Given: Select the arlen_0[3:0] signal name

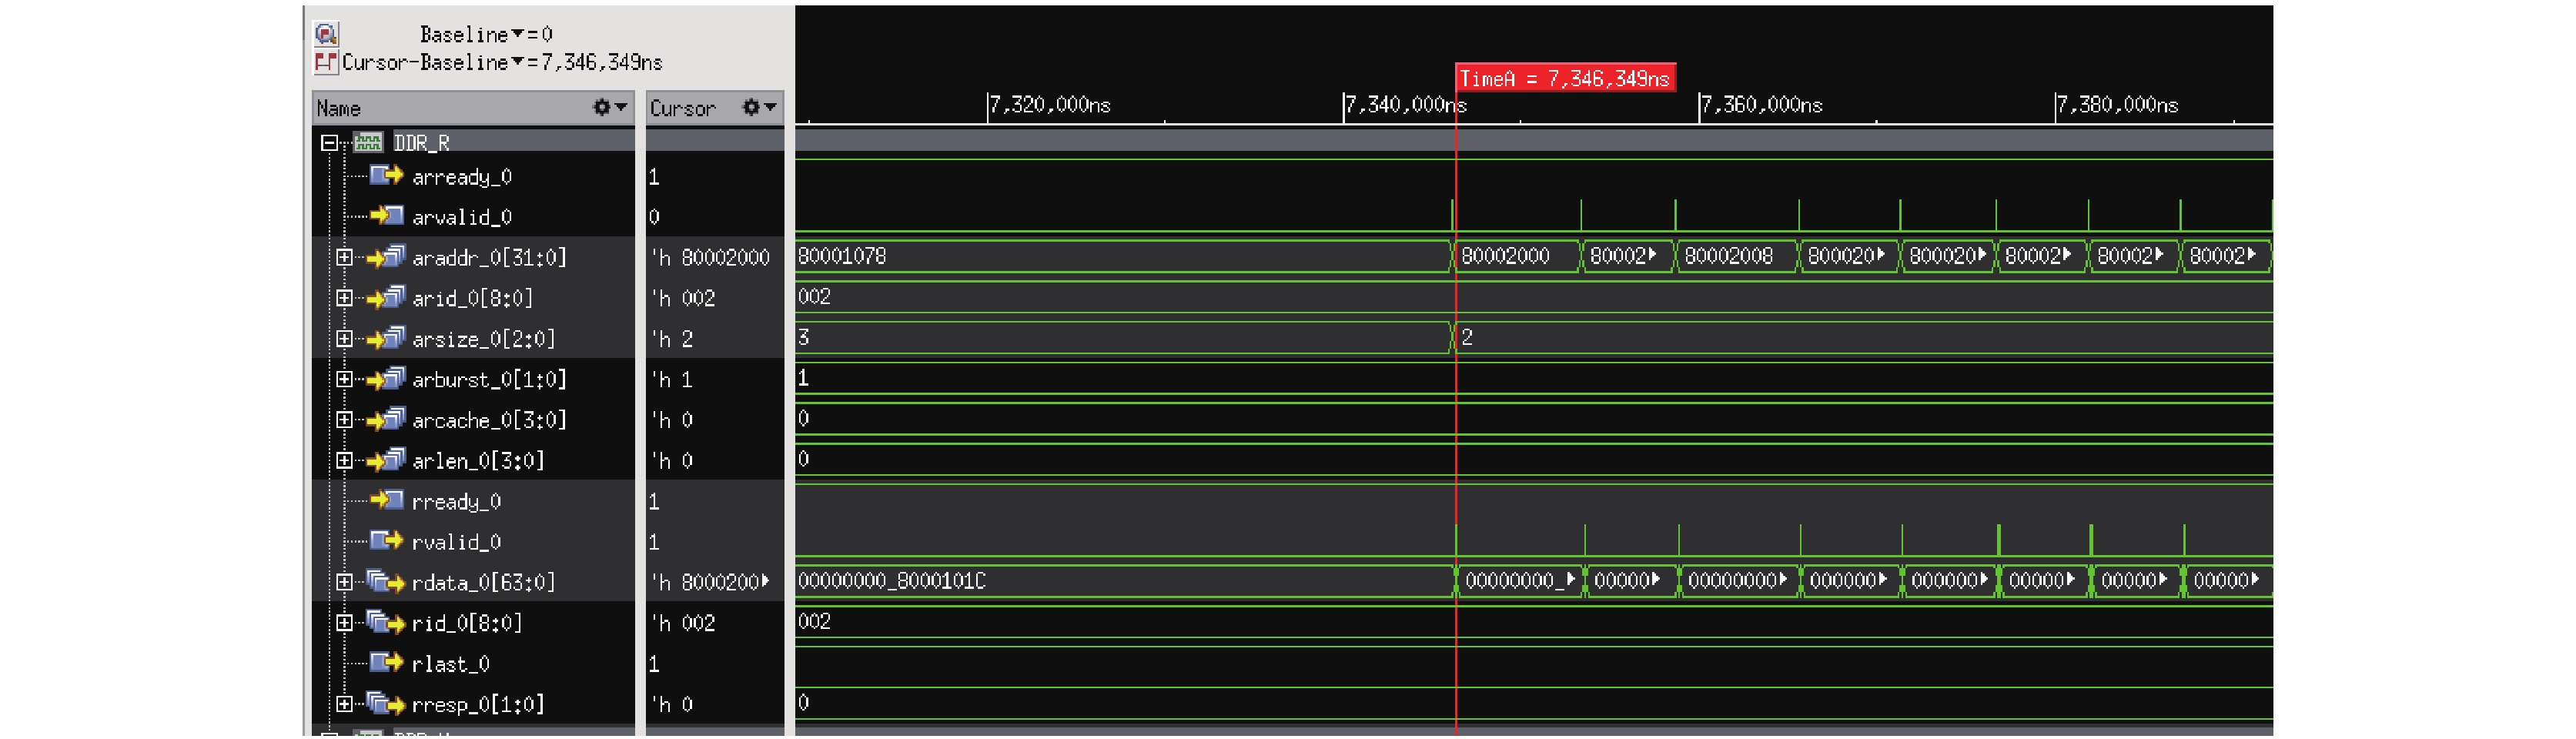Looking at the screenshot, I should [x=479, y=460].
